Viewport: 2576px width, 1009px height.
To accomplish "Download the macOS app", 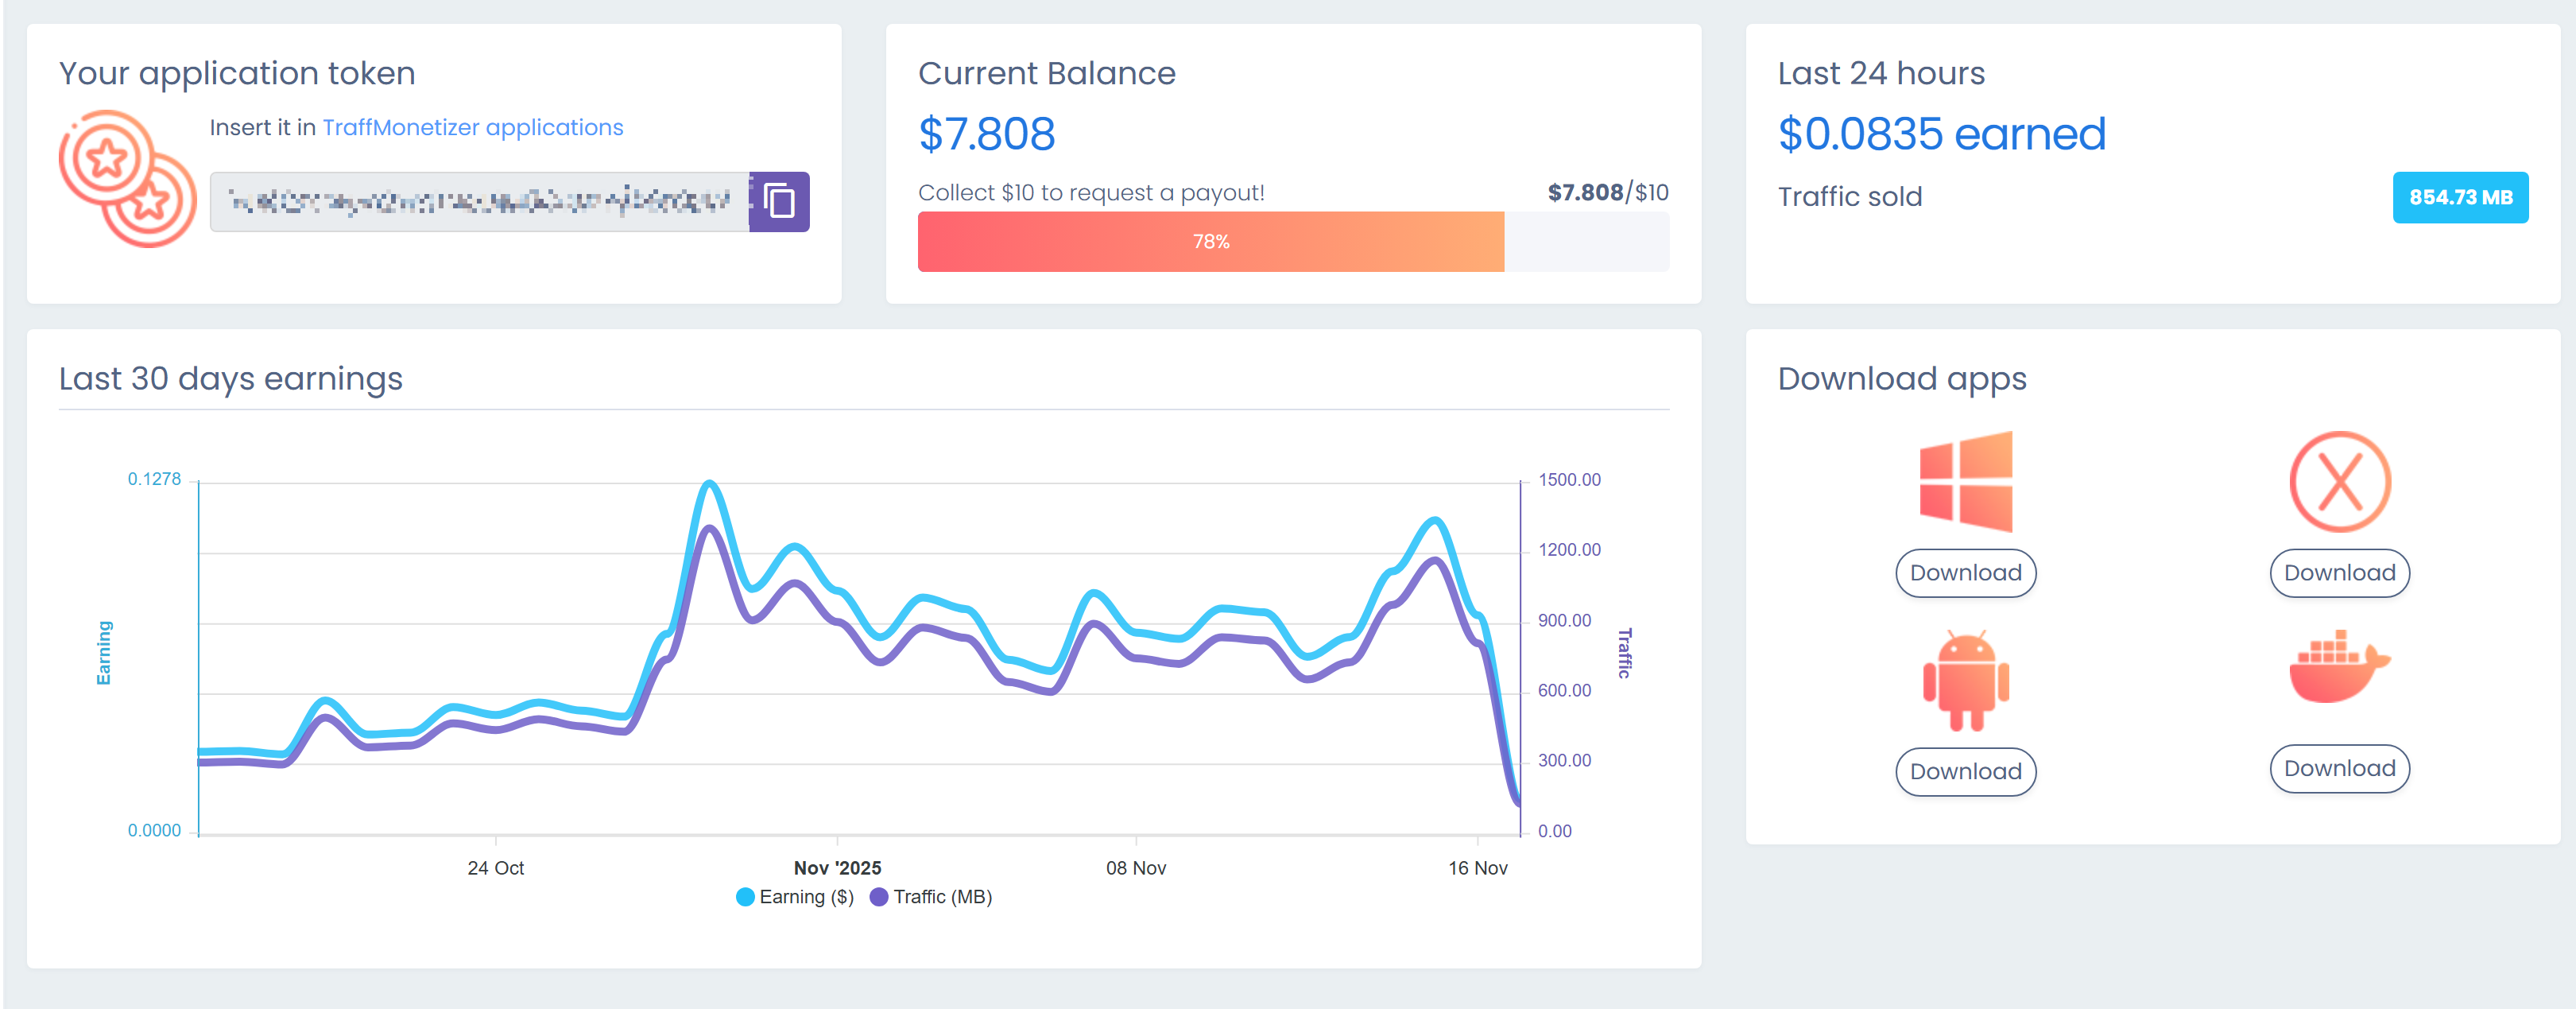I will 2339,573.
